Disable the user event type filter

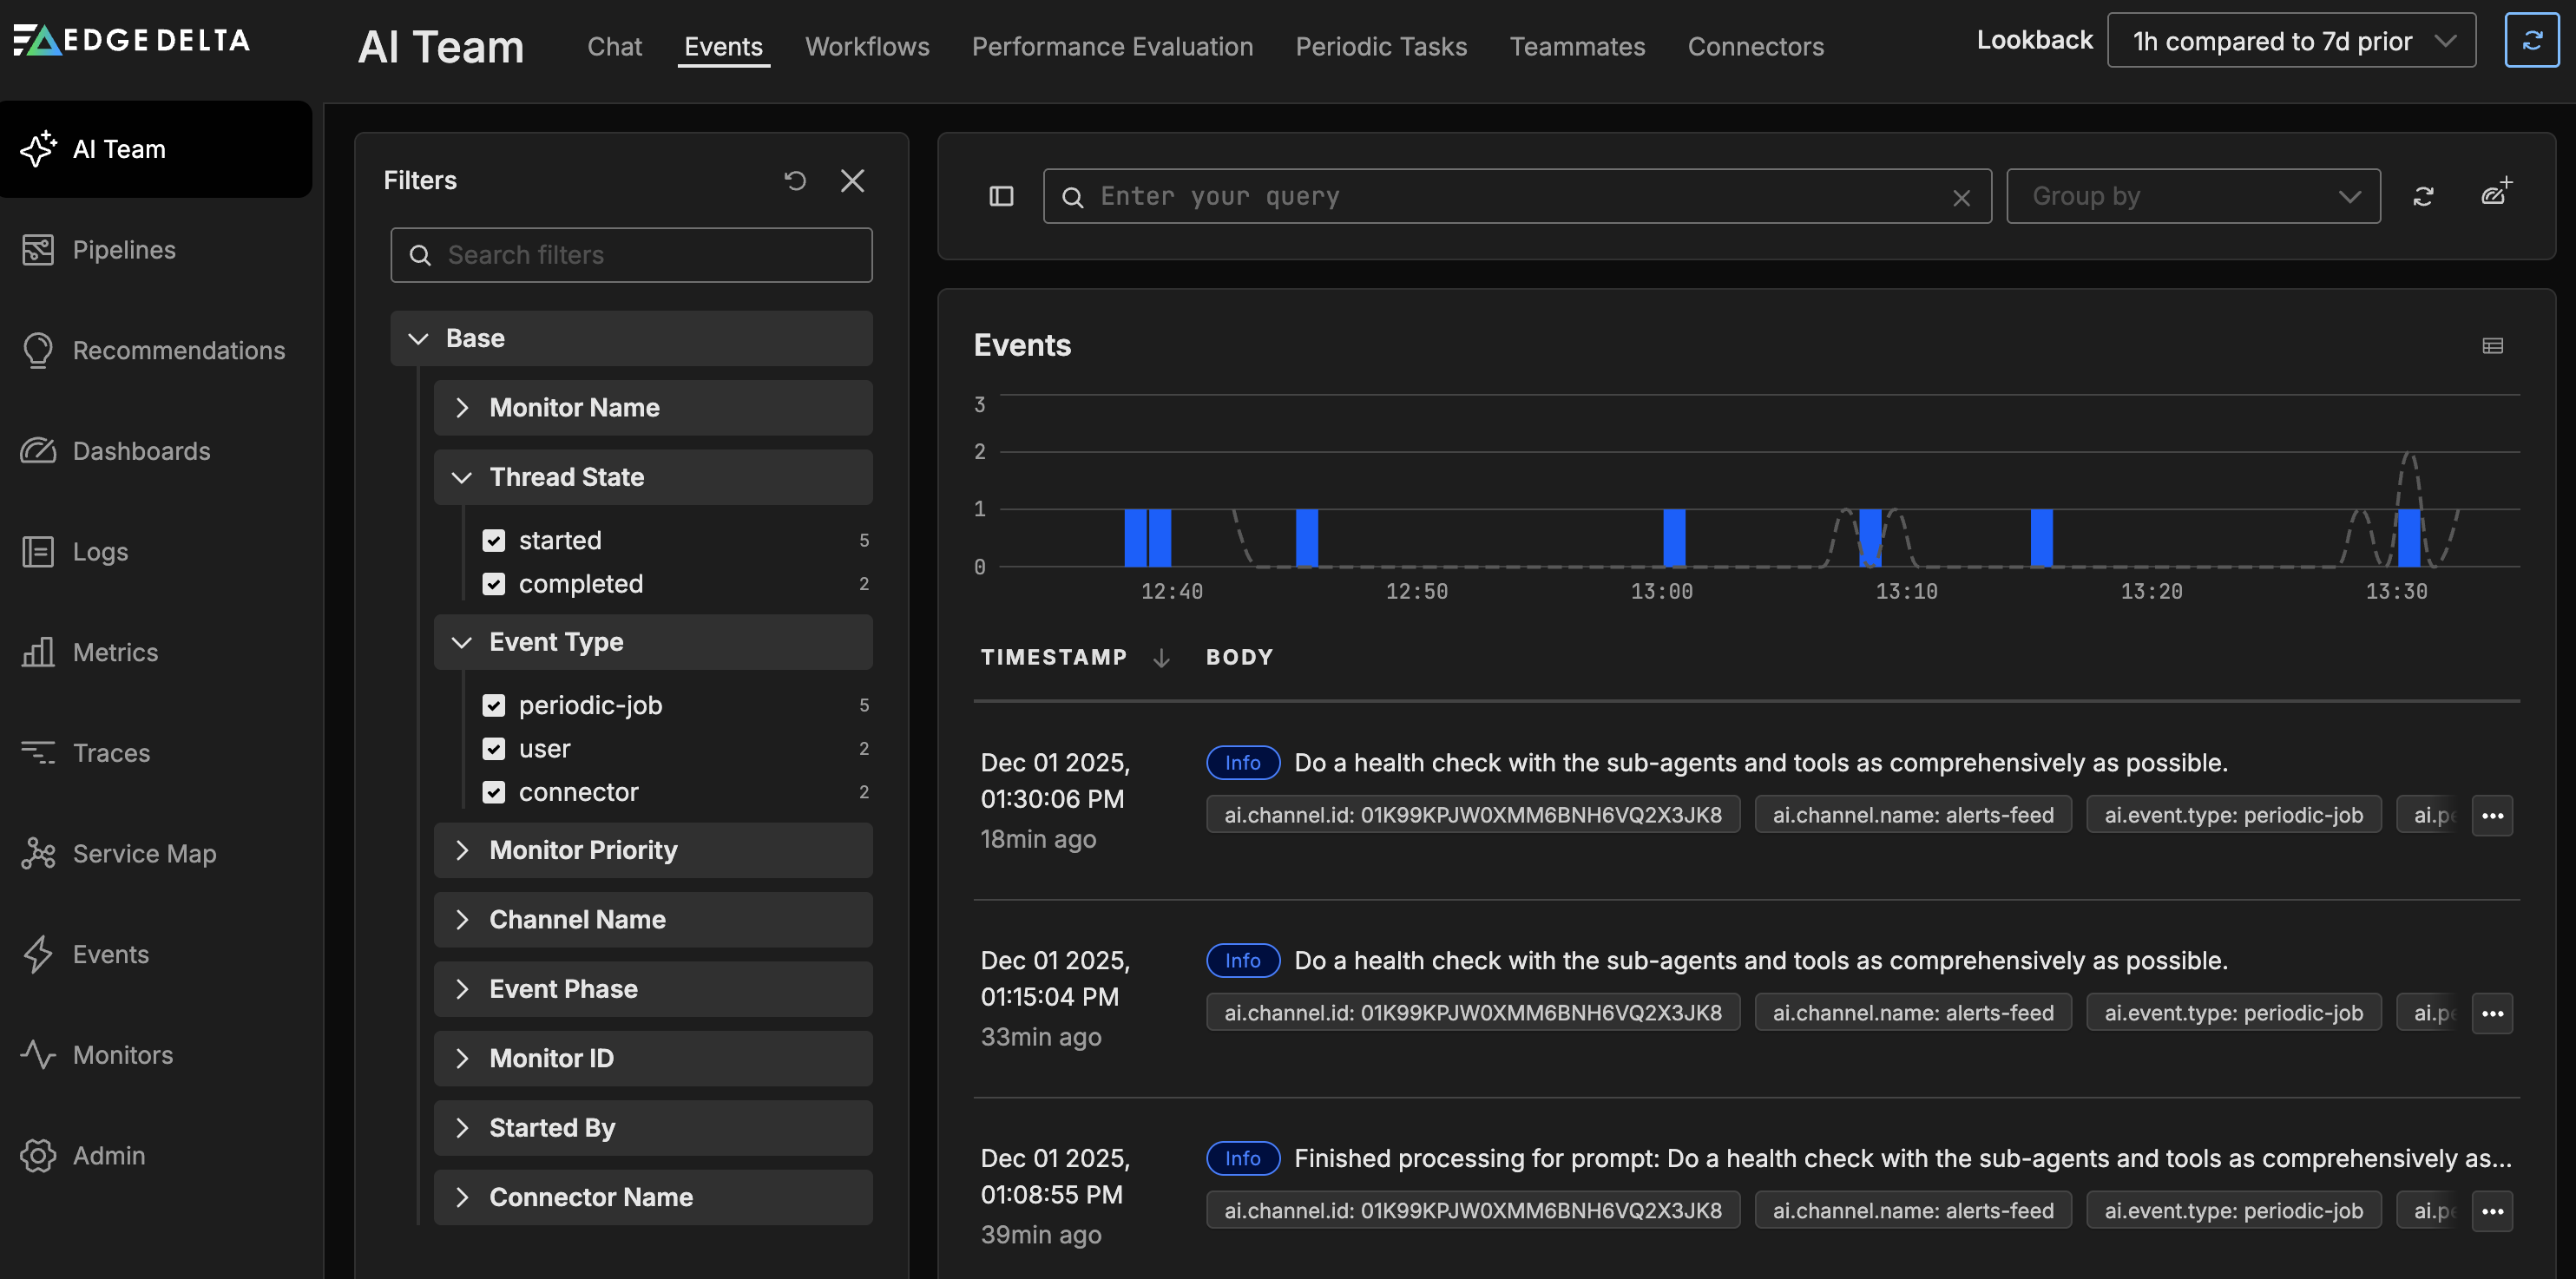(x=494, y=748)
